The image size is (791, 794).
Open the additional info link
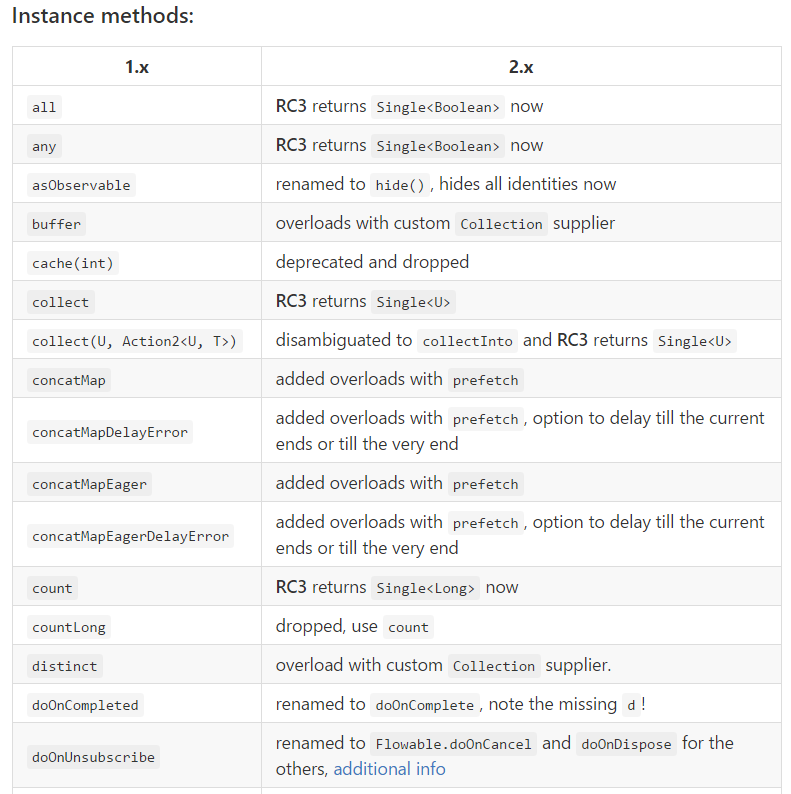[389, 769]
